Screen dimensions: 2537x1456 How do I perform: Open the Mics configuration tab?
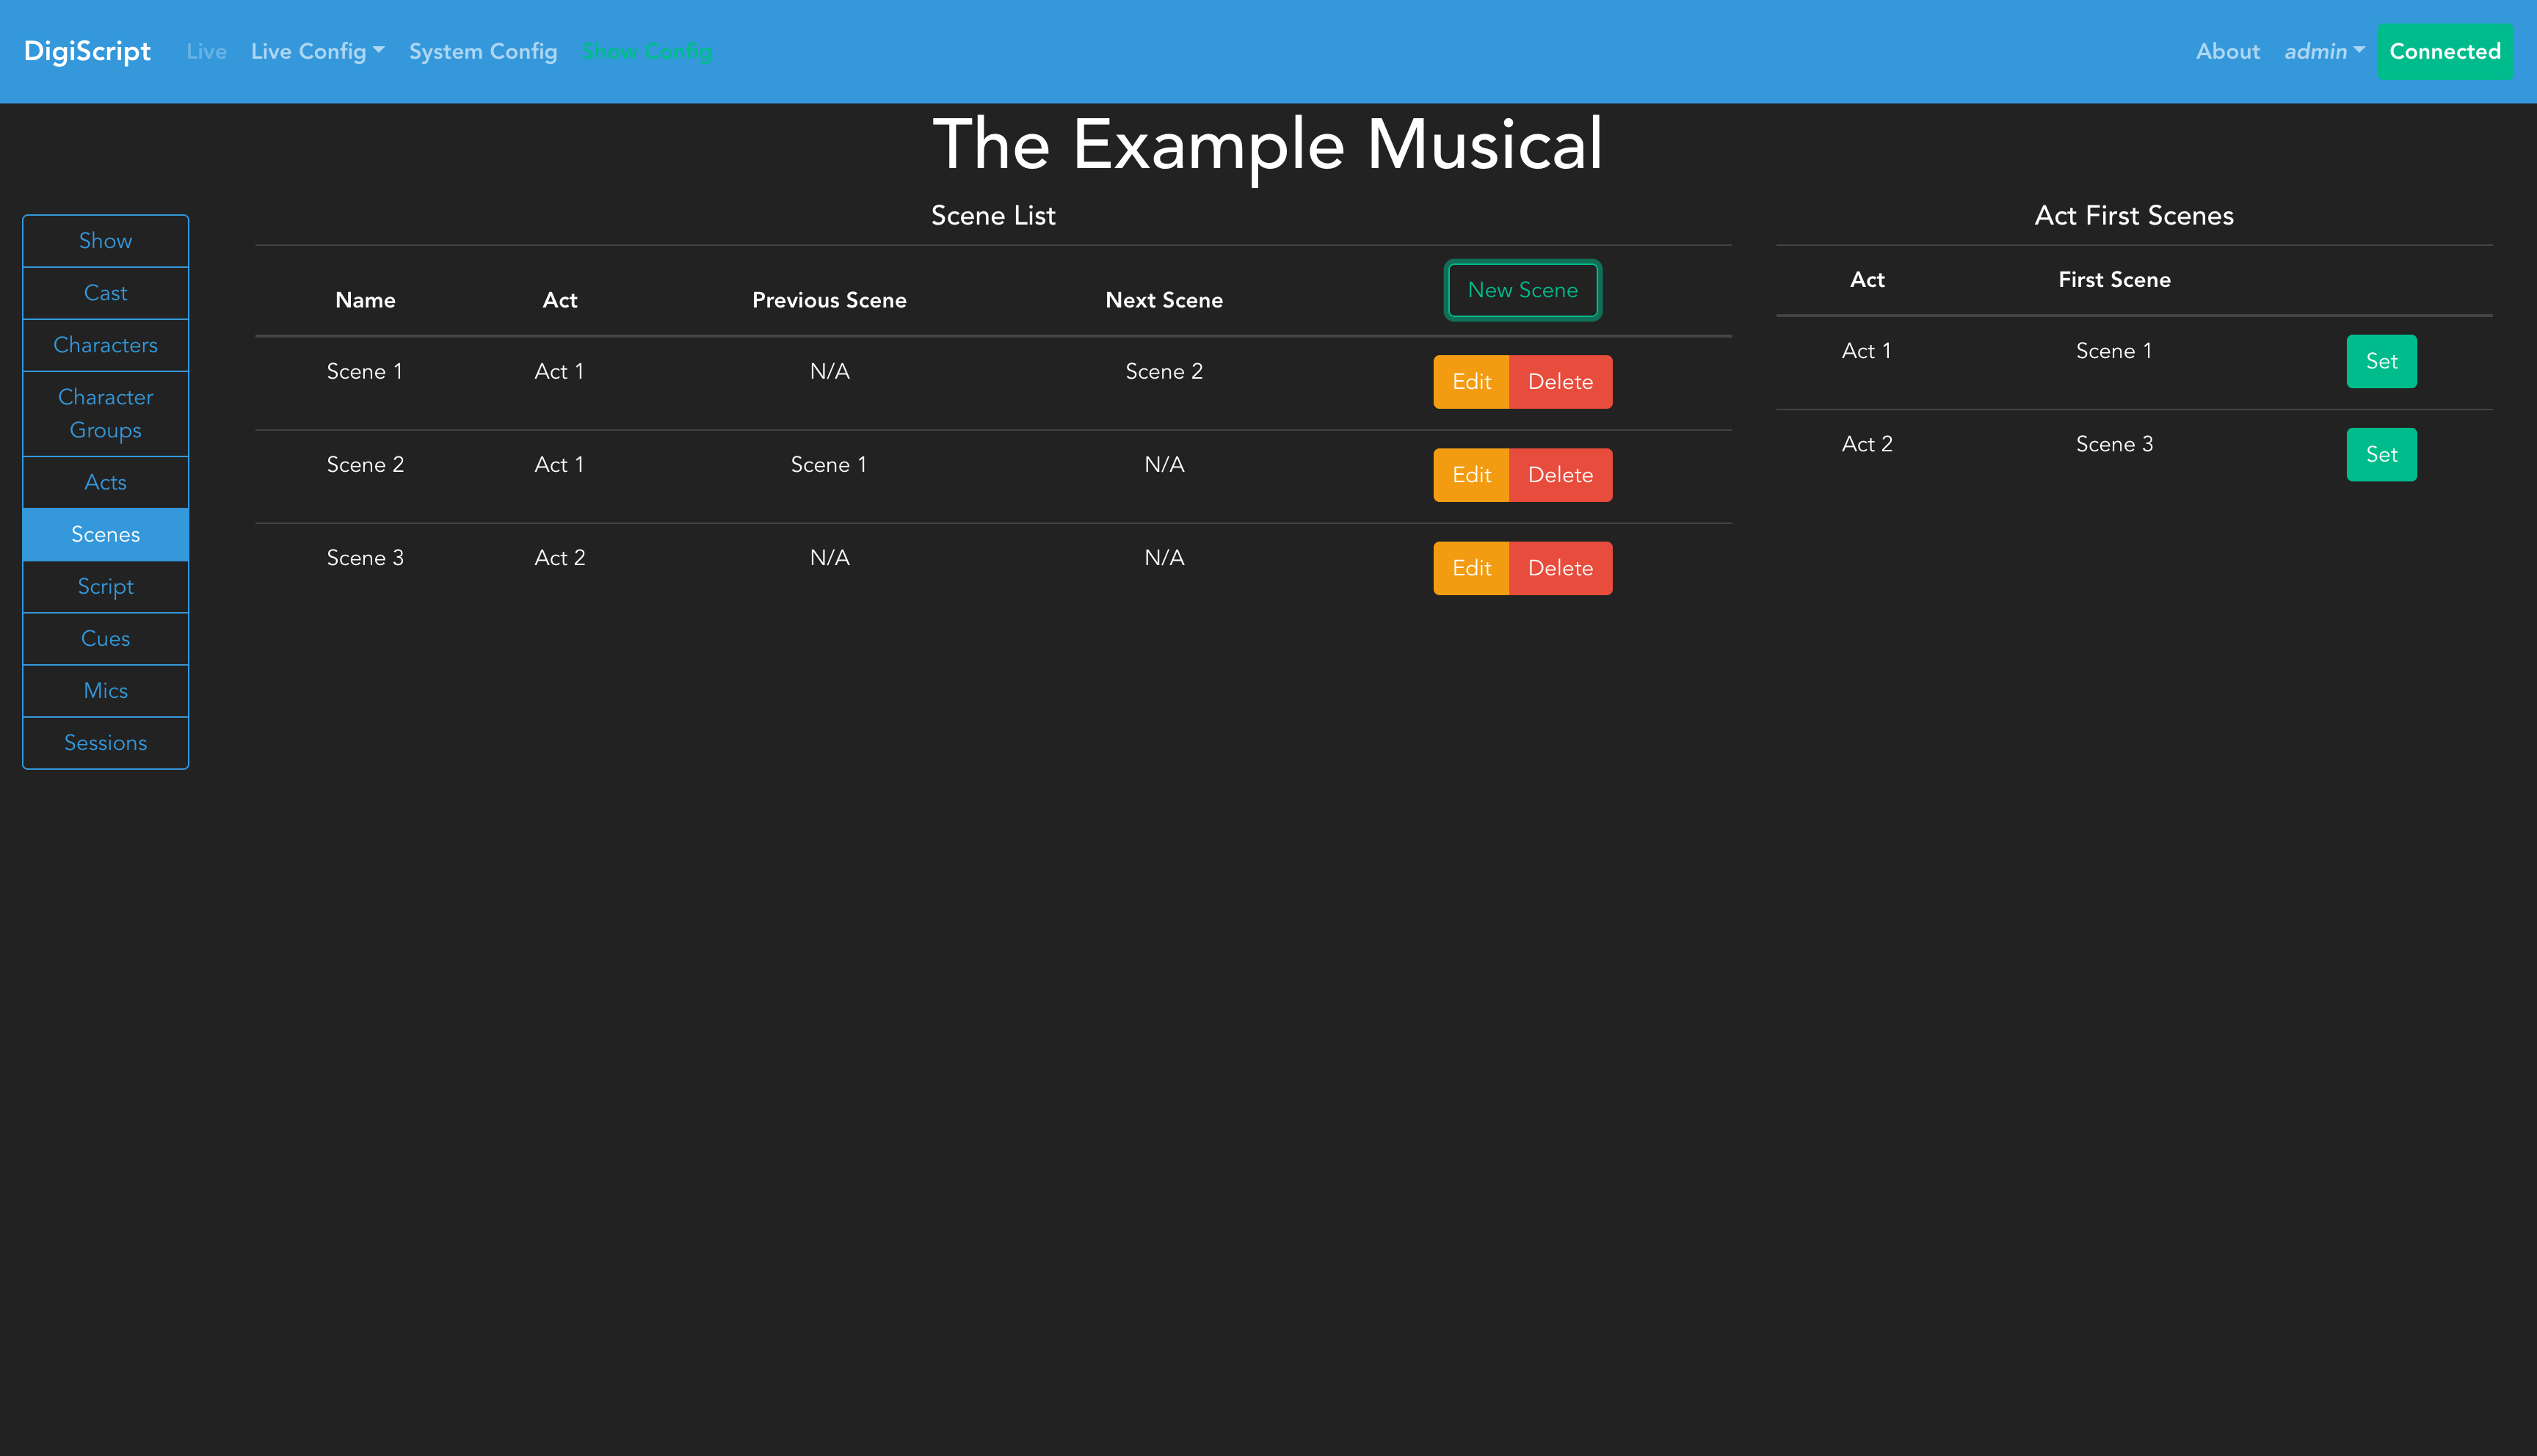[x=105, y=690]
